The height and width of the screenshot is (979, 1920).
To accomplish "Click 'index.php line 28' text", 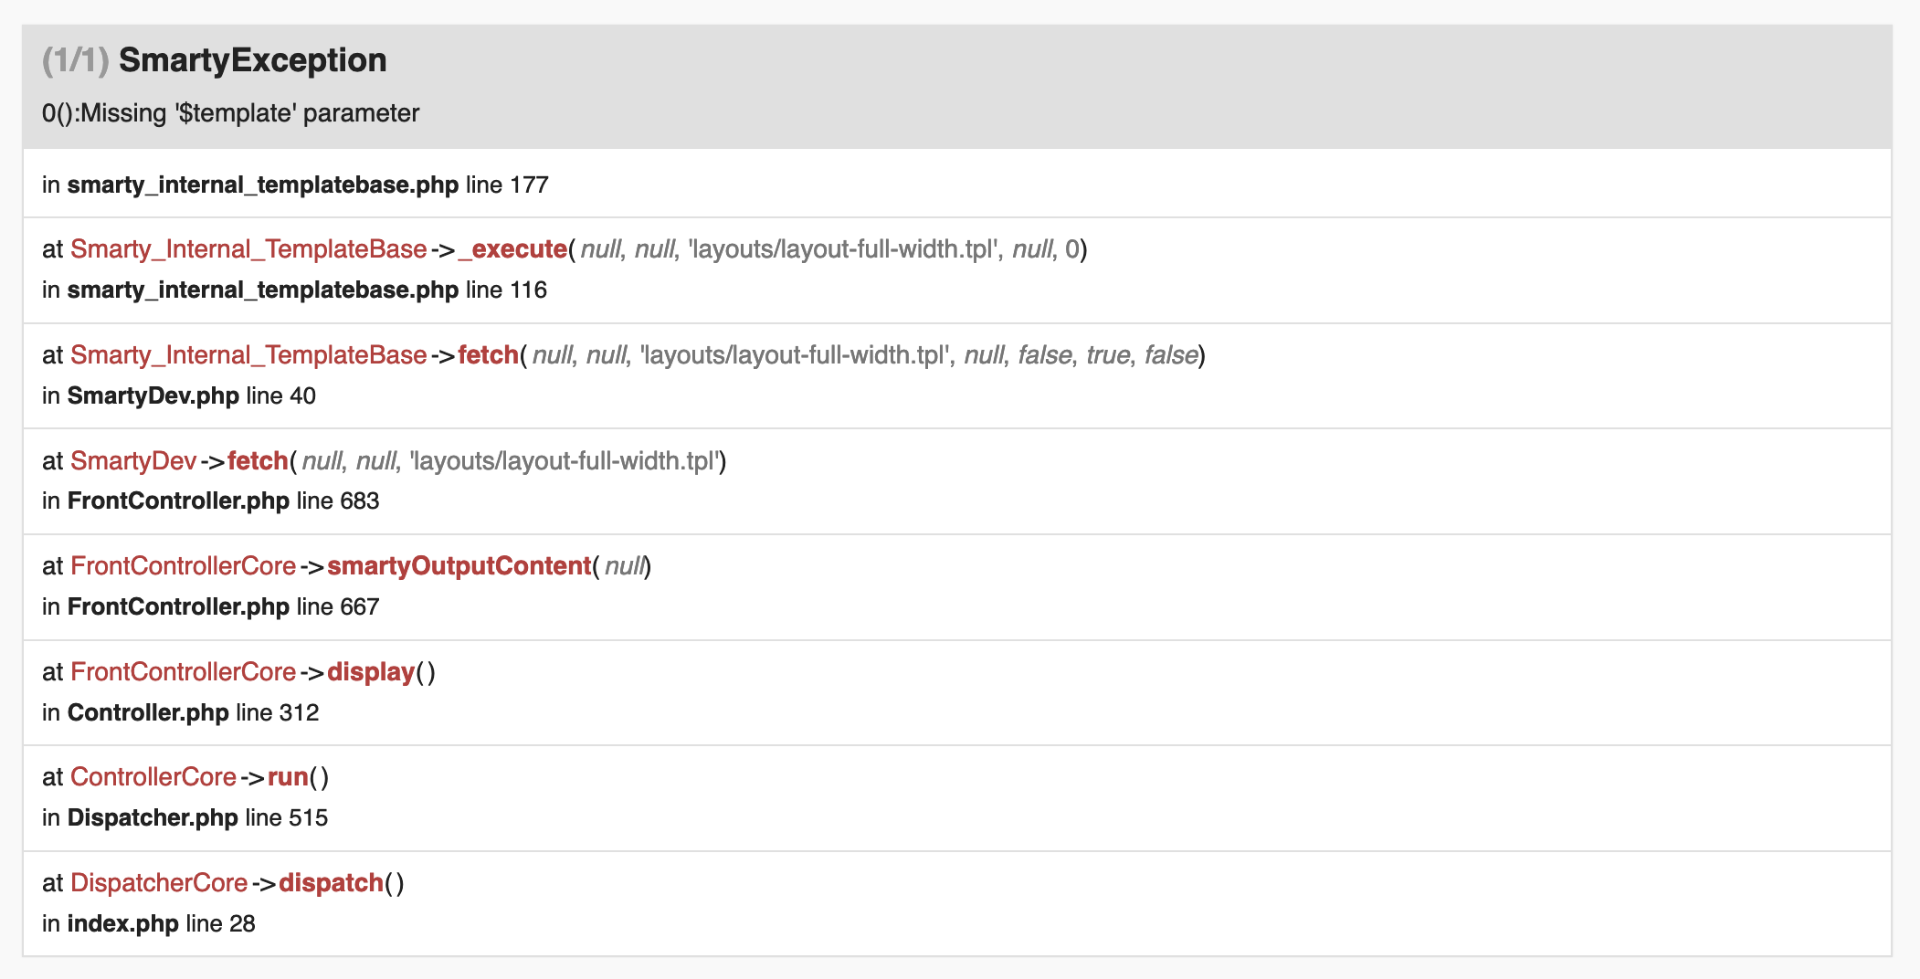I will [161, 924].
